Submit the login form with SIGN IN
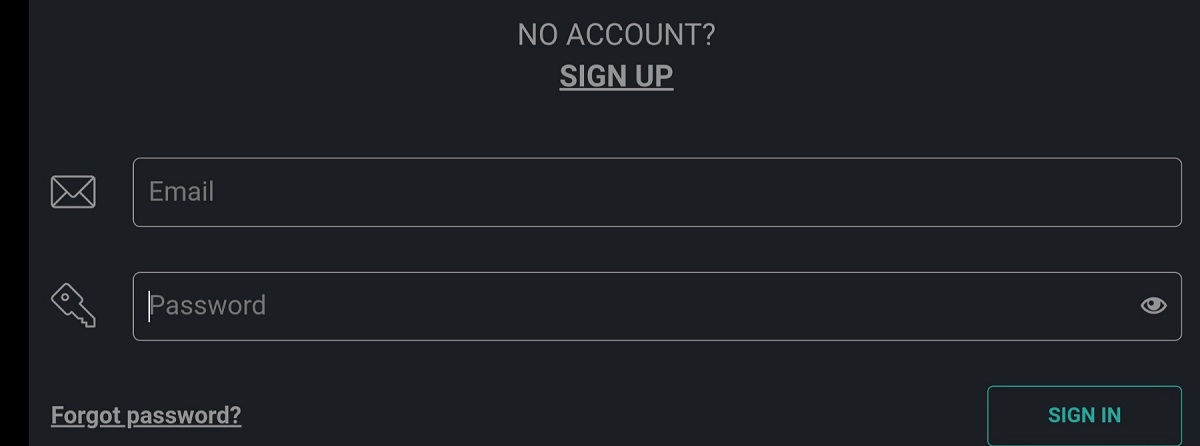This screenshot has width=1200, height=446. coord(1084,415)
